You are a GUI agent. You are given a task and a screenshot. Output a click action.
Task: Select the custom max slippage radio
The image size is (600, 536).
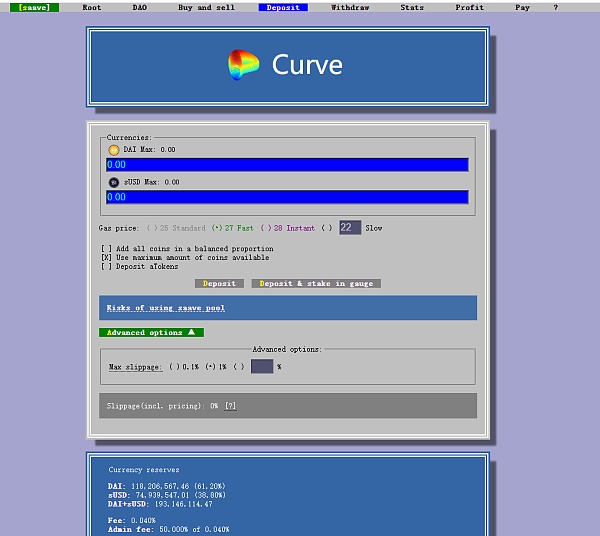tap(239, 367)
